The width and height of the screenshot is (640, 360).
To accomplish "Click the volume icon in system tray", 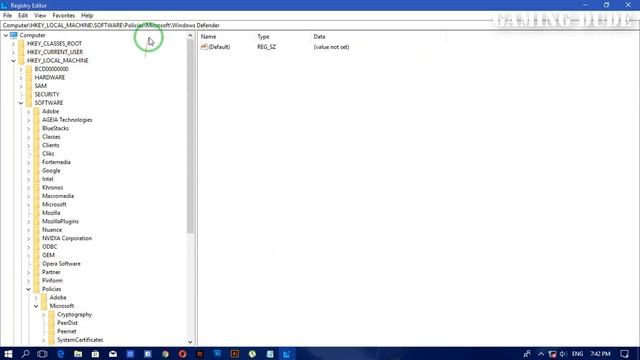I will [563, 354].
